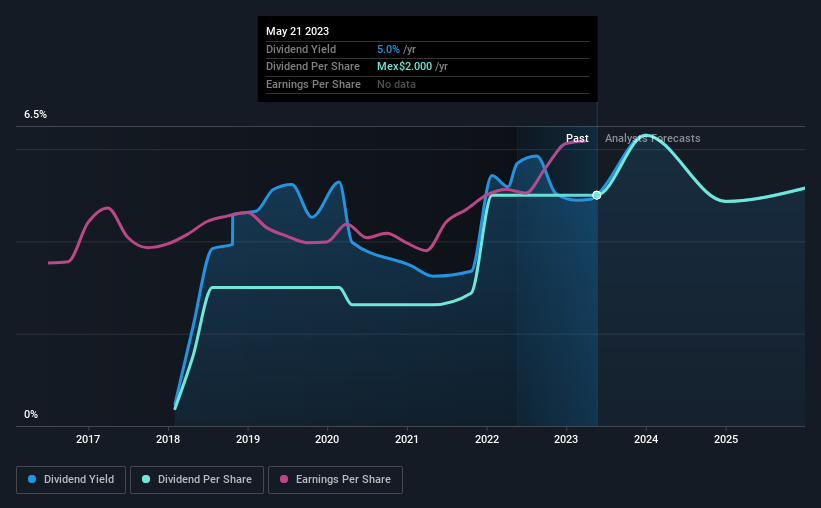Click the tooltip 'No data' value
This screenshot has width=821, height=508.
[396, 84]
